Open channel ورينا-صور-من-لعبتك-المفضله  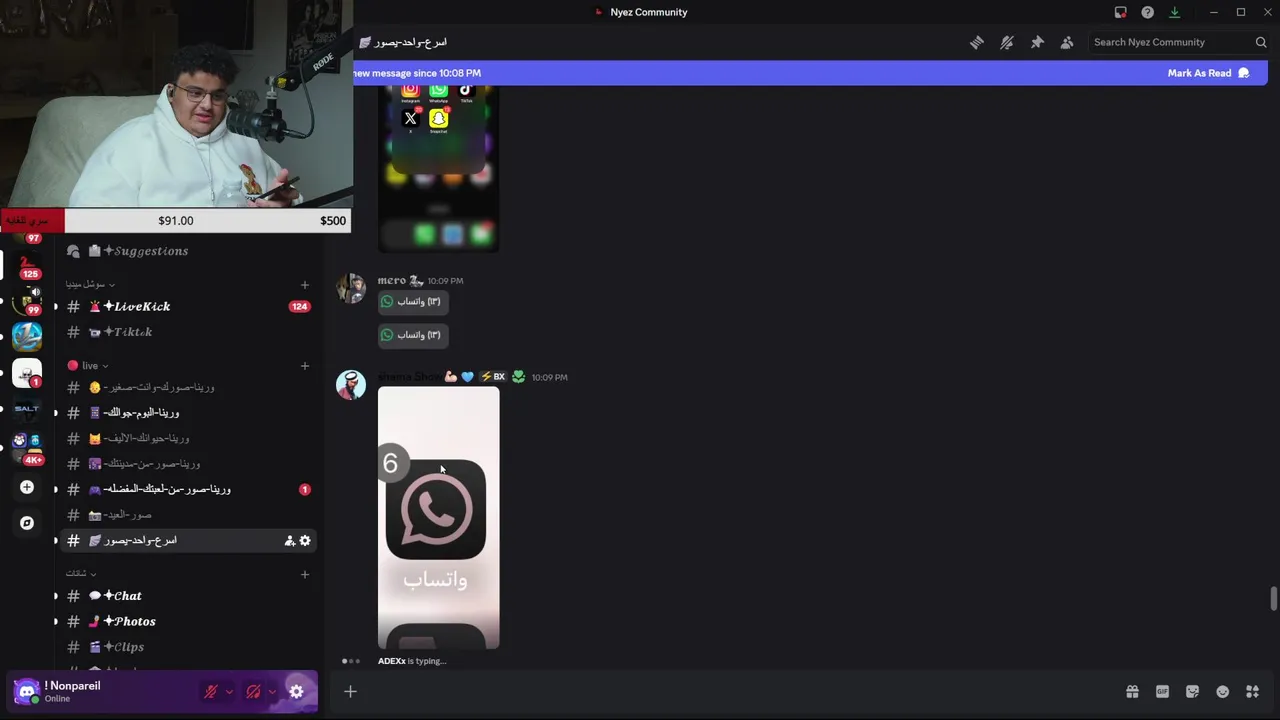point(188,489)
